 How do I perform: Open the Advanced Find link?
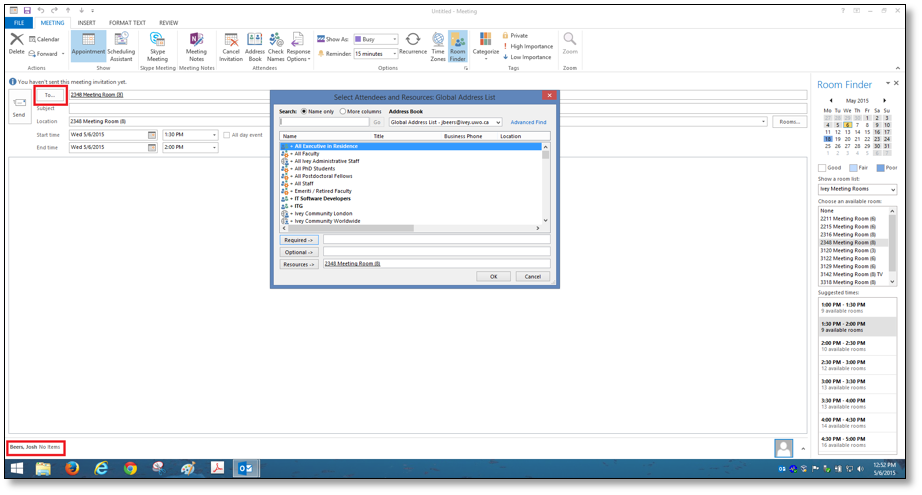[528, 122]
